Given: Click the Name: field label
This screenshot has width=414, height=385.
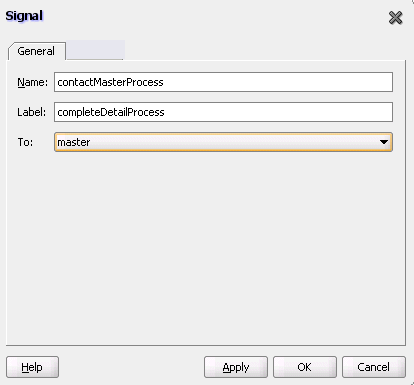Looking at the screenshot, I should click(x=33, y=82).
